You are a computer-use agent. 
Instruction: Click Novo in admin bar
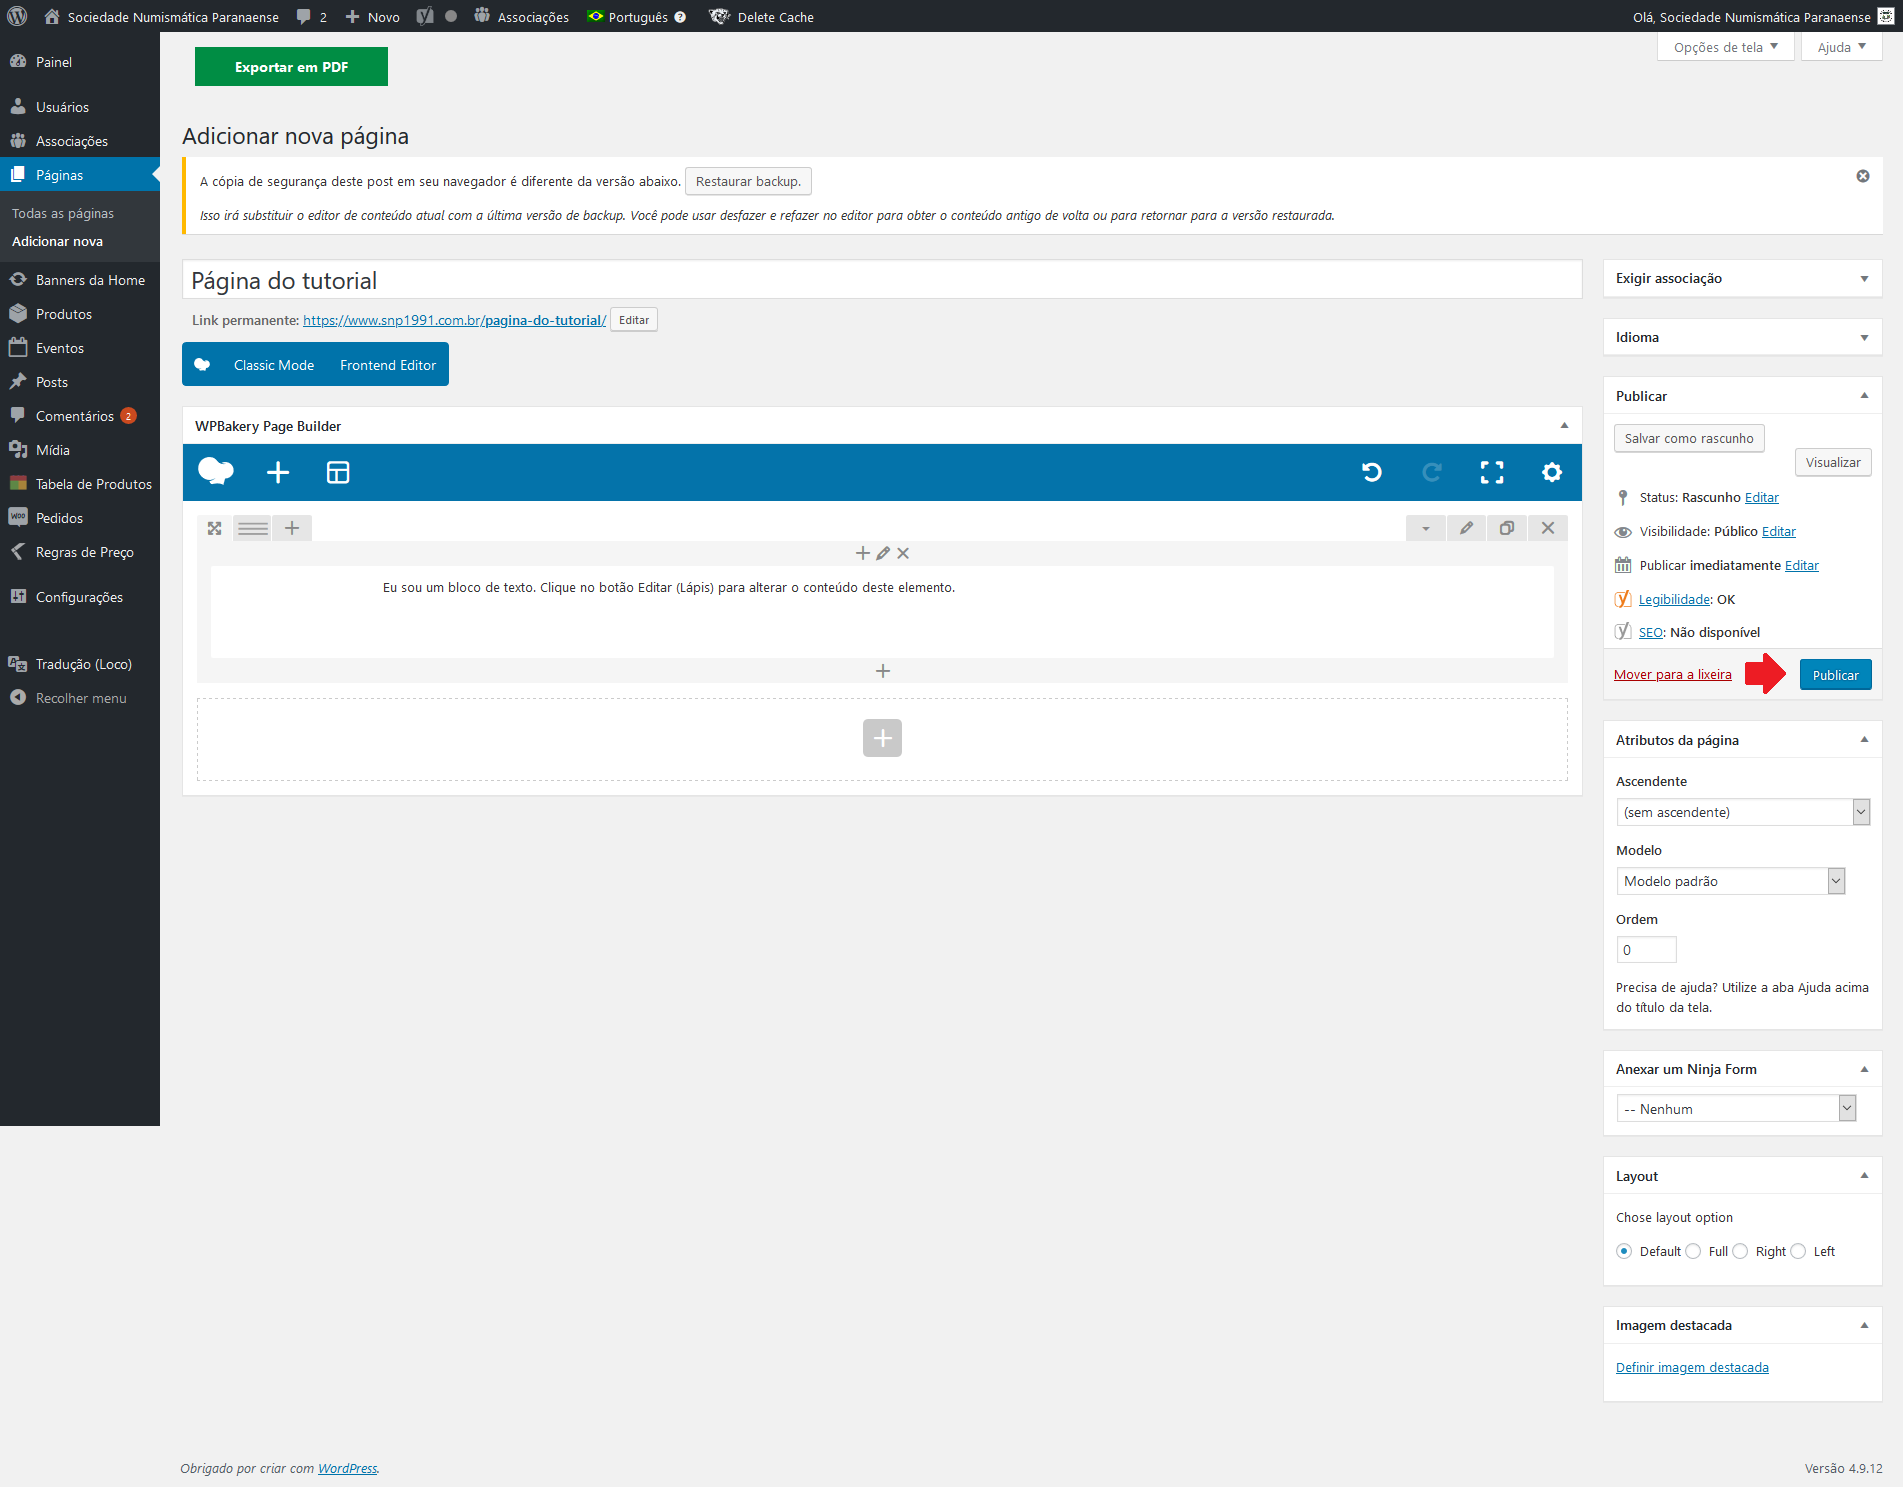(372, 16)
